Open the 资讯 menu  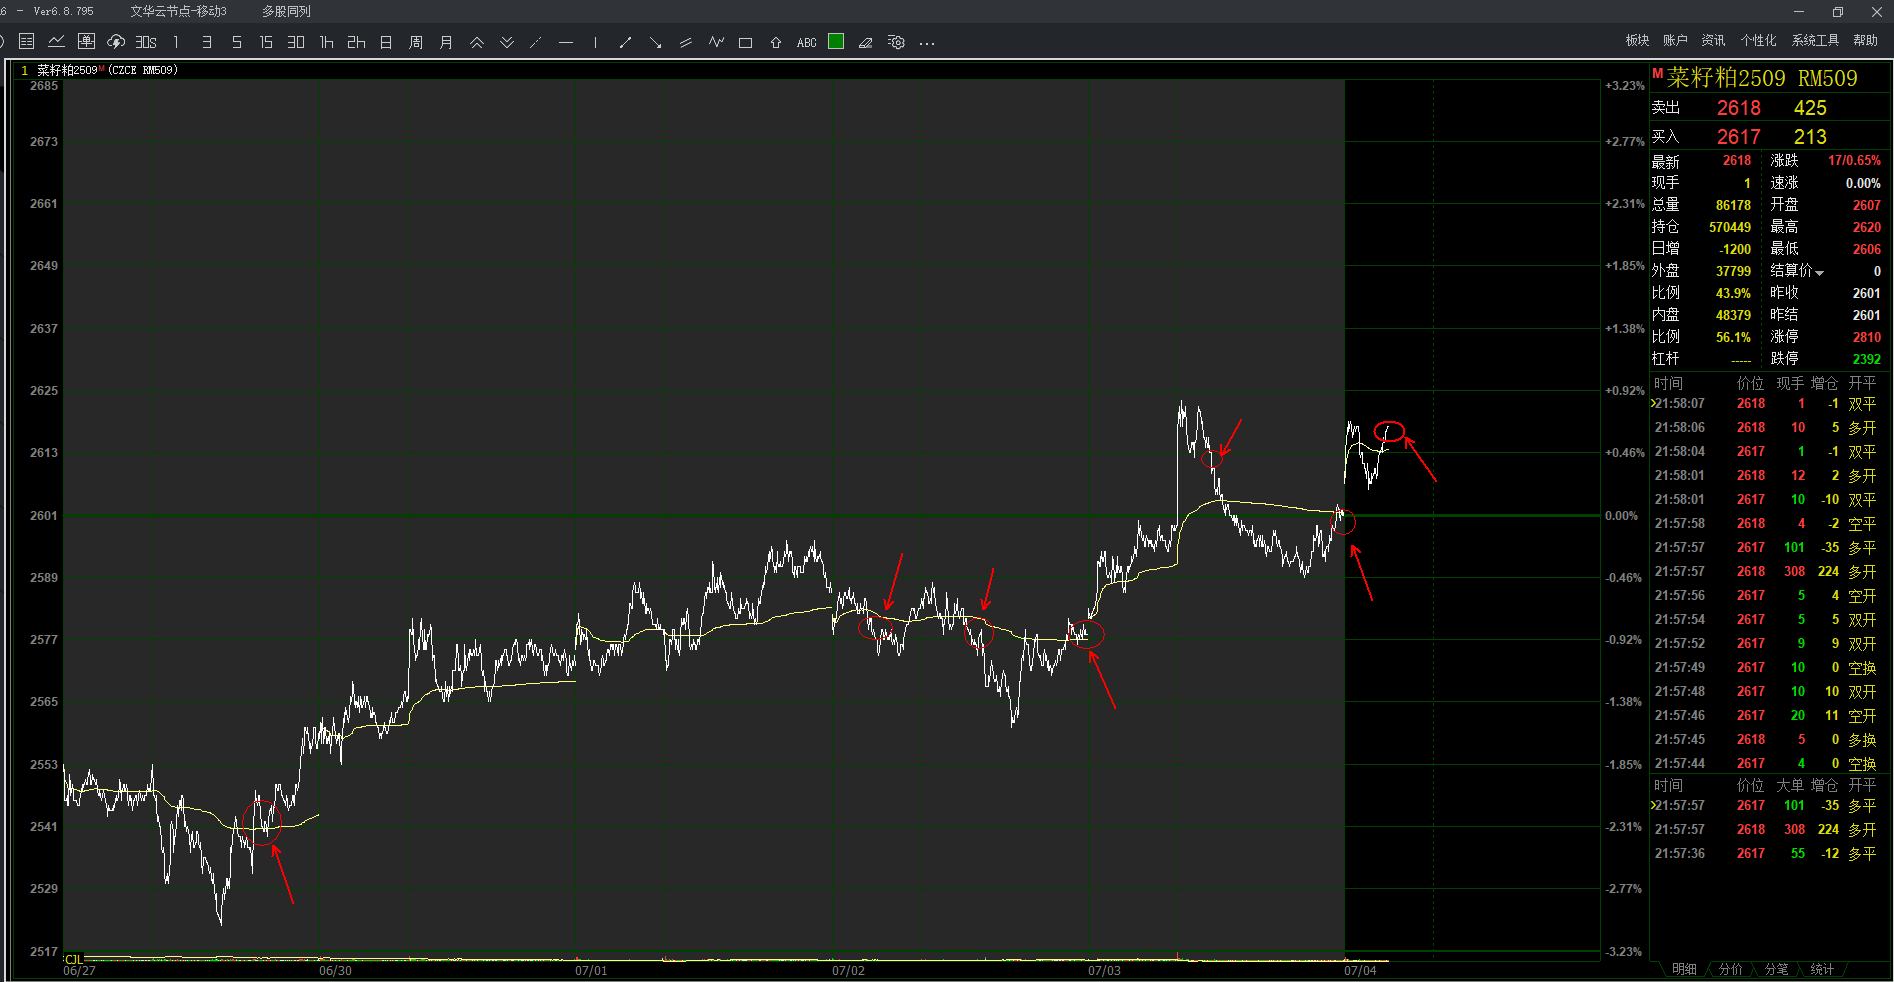pos(1713,40)
